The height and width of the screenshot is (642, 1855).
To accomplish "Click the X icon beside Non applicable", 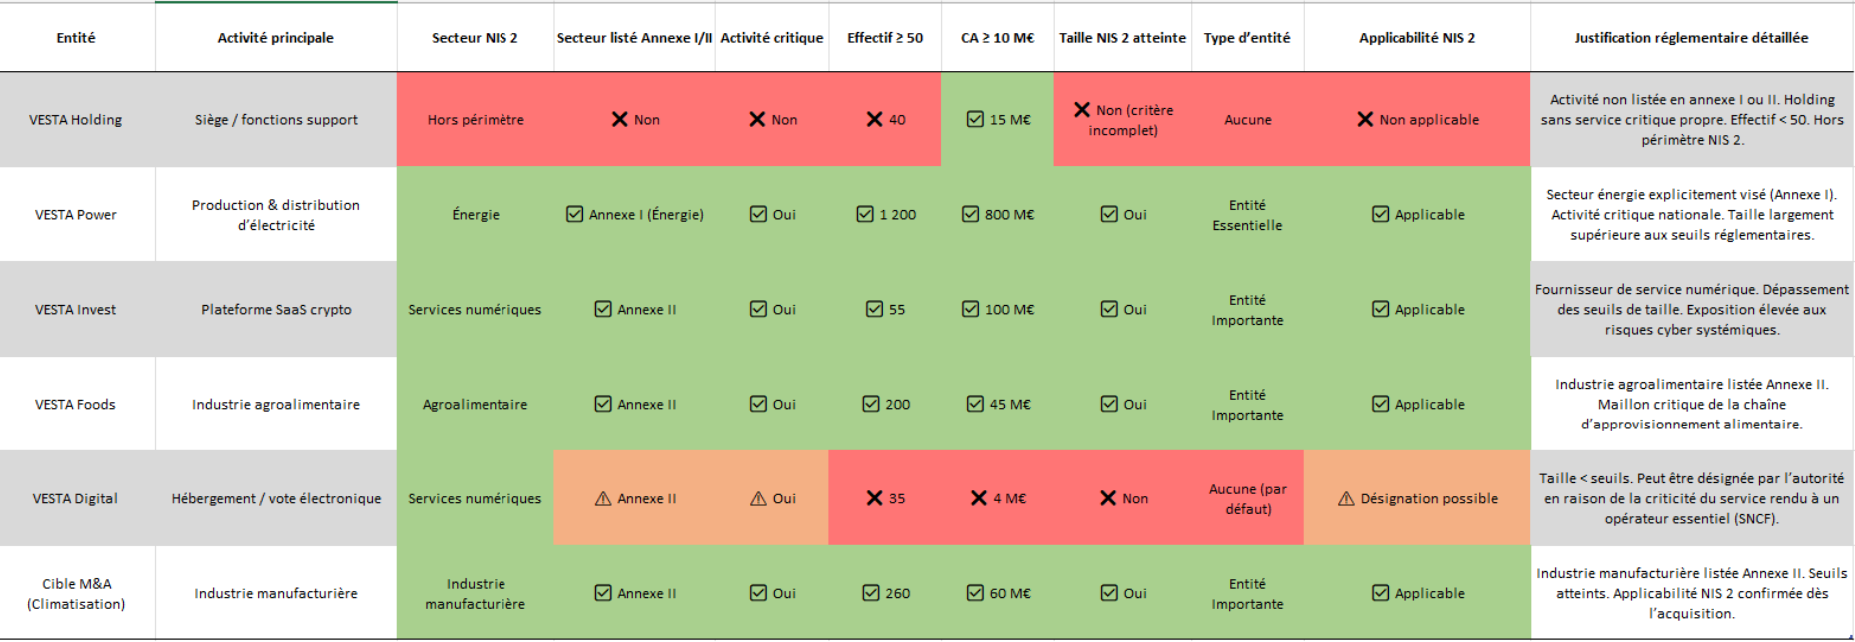I will click(1365, 119).
